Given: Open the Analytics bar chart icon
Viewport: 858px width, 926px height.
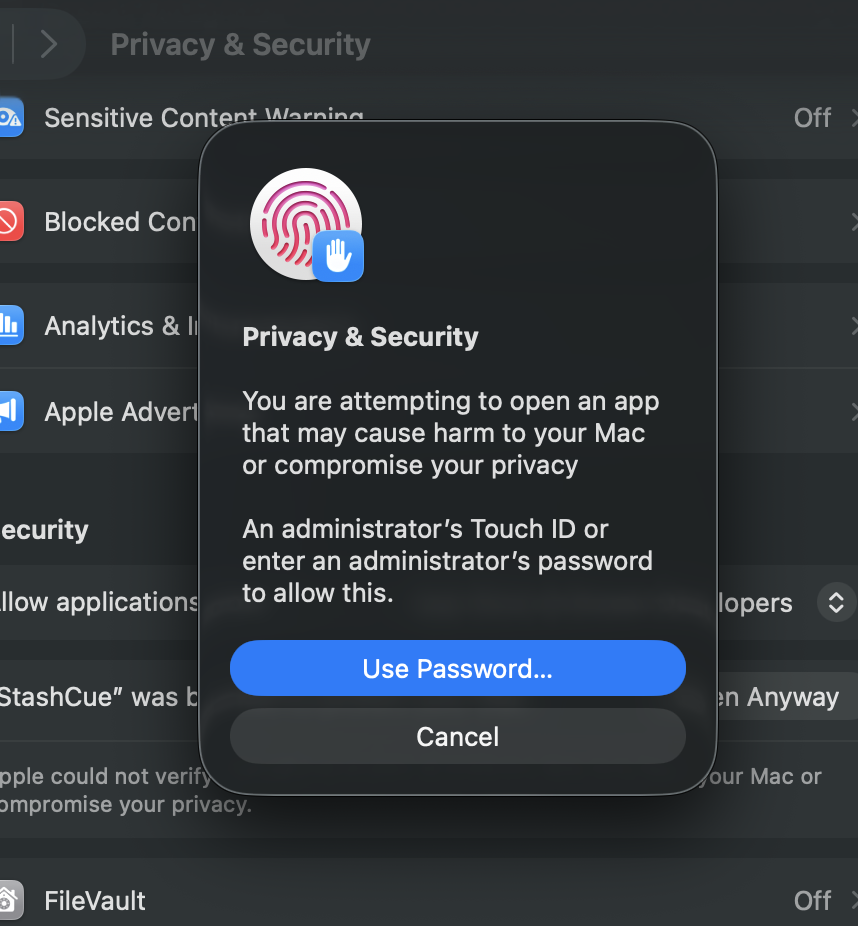Looking at the screenshot, I should [11, 325].
